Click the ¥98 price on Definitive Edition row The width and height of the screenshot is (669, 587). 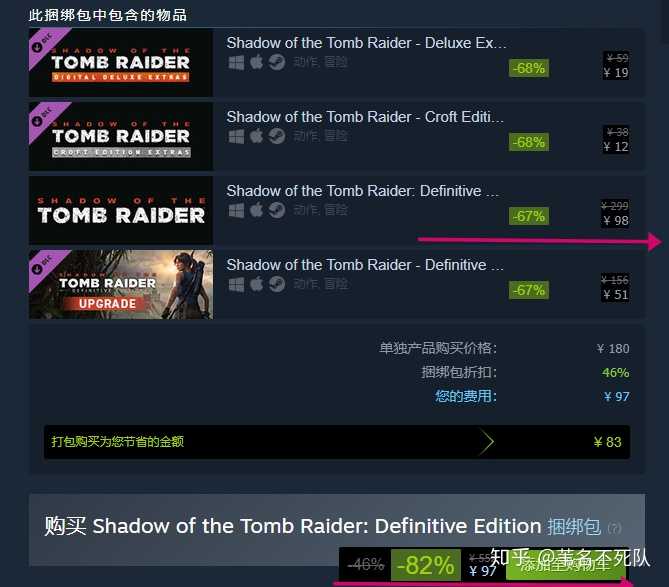[x=615, y=221]
